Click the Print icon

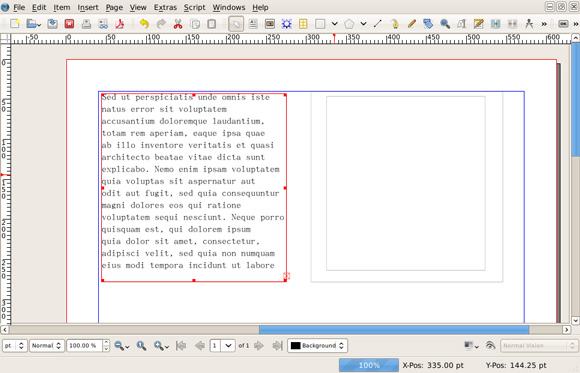86,24
